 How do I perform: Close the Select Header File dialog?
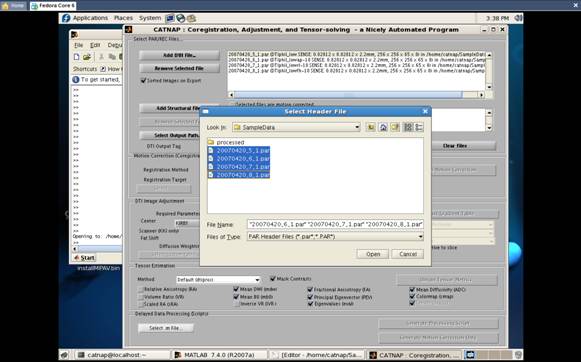[425, 111]
